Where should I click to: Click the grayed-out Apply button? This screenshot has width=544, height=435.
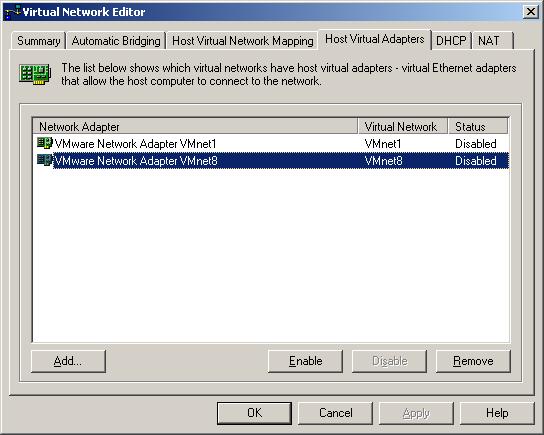tap(416, 413)
